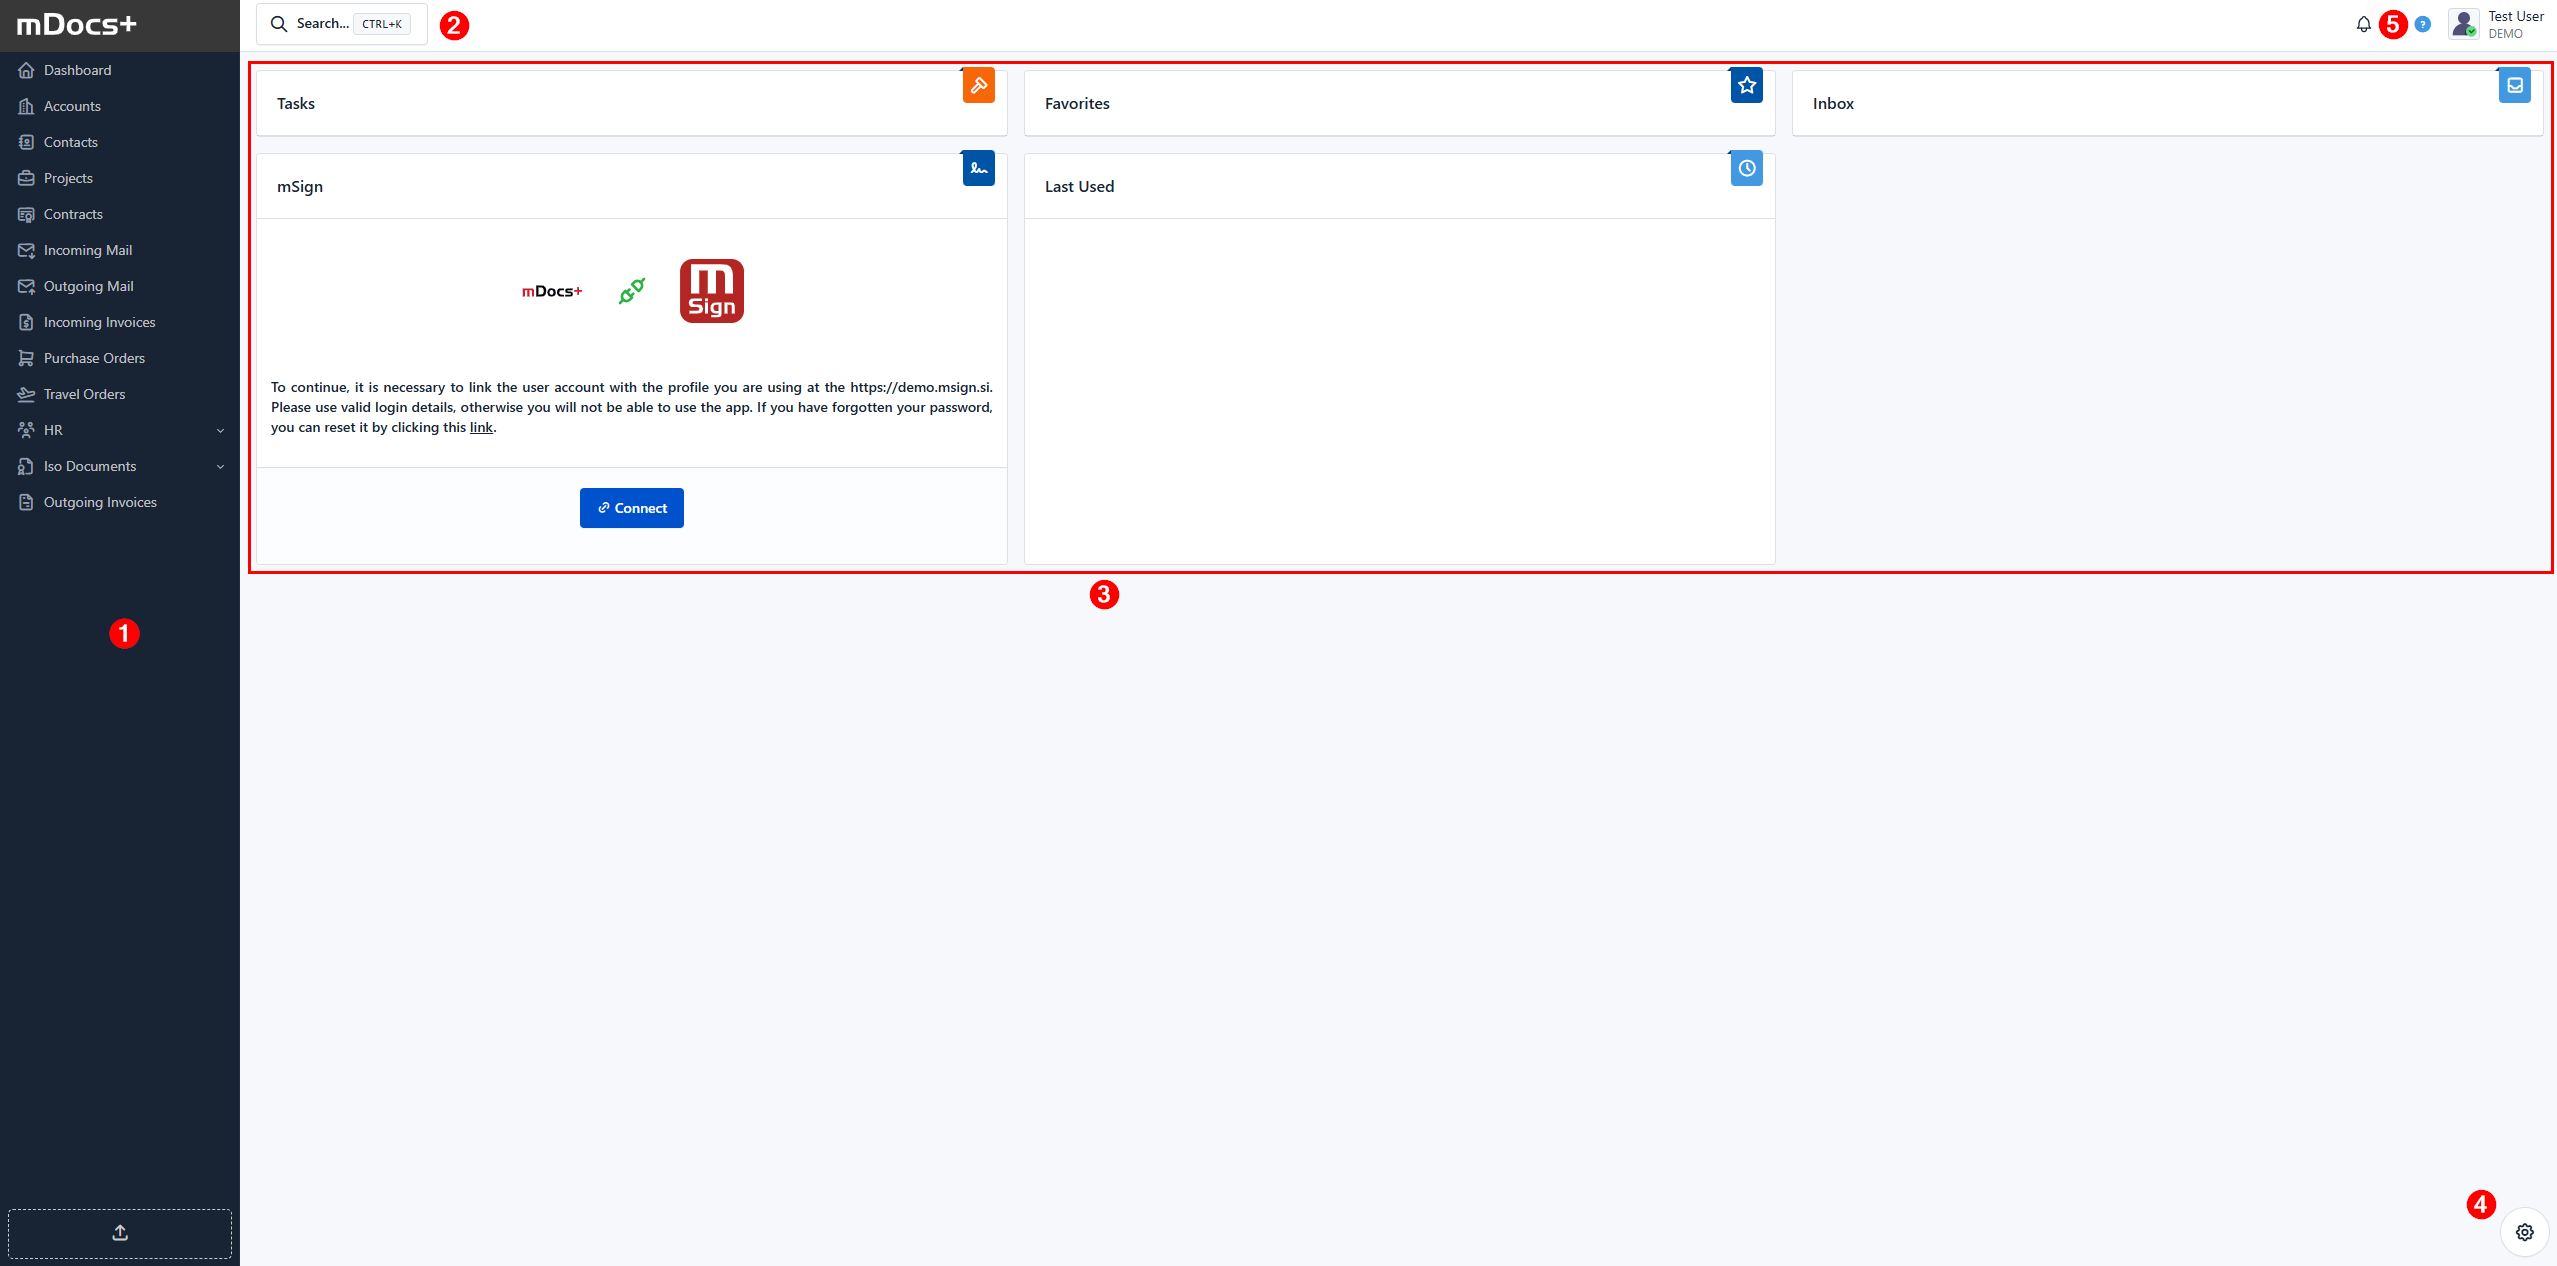
Task: Click the upload icon in sidebar
Action: tap(120, 1233)
